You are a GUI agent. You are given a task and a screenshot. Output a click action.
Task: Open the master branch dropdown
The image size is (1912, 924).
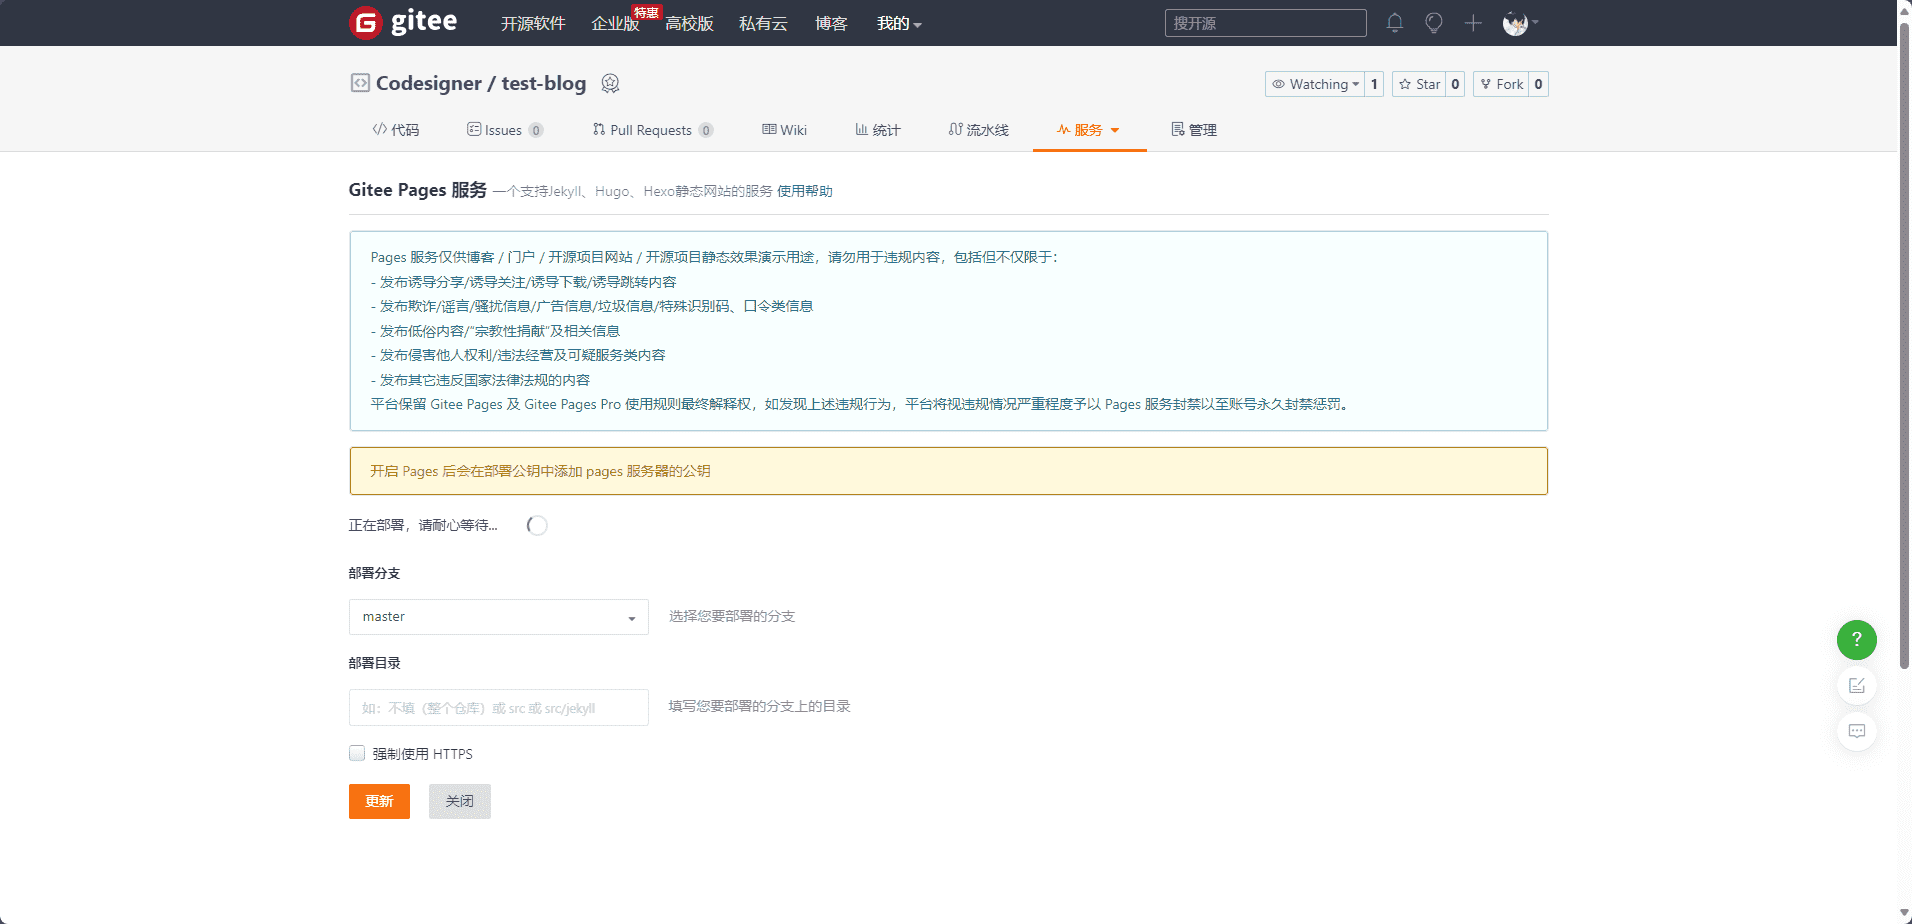pyautogui.click(x=499, y=617)
